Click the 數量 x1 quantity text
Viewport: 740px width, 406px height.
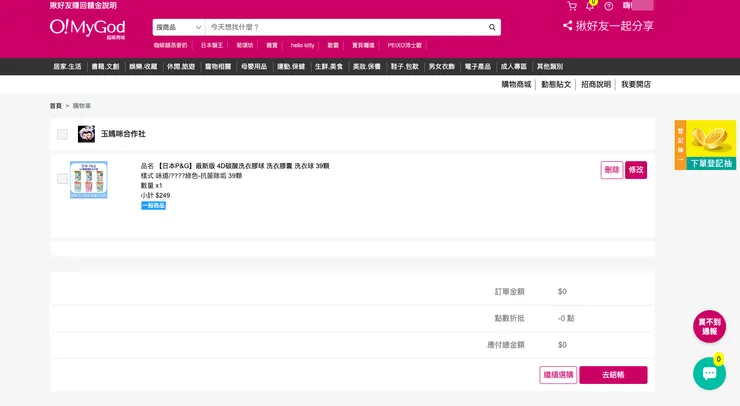(151, 186)
